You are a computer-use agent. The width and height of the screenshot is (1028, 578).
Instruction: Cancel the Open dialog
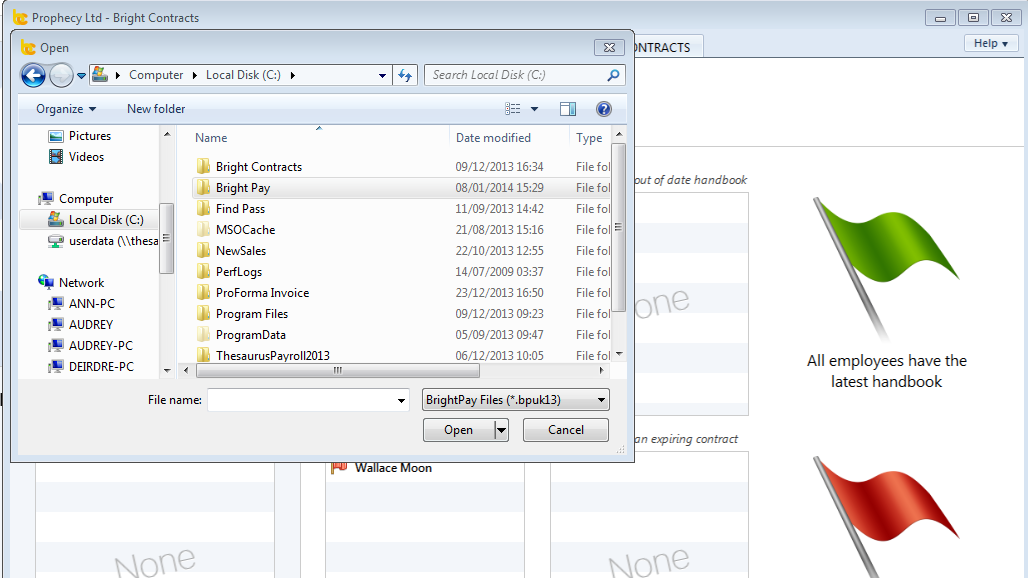click(x=566, y=430)
